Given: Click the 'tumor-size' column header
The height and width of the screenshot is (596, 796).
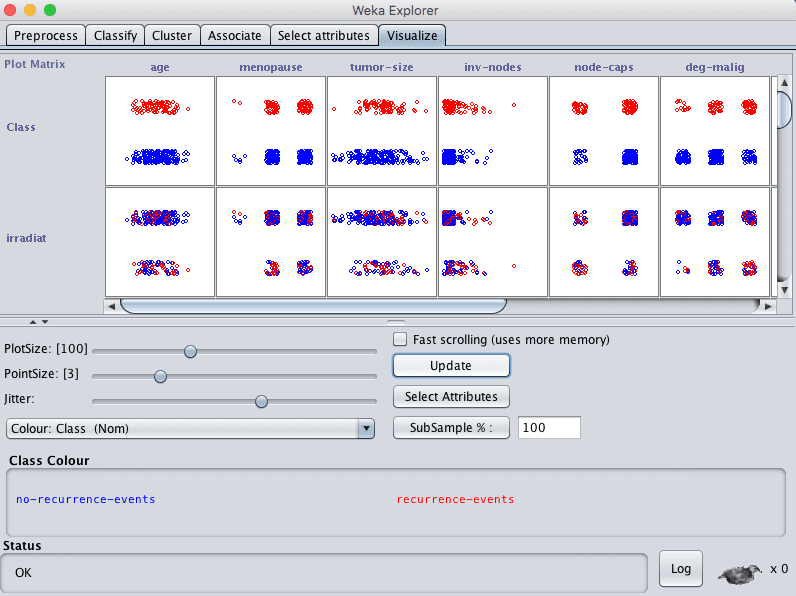Looking at the screenshot, I should click(382, 67).
